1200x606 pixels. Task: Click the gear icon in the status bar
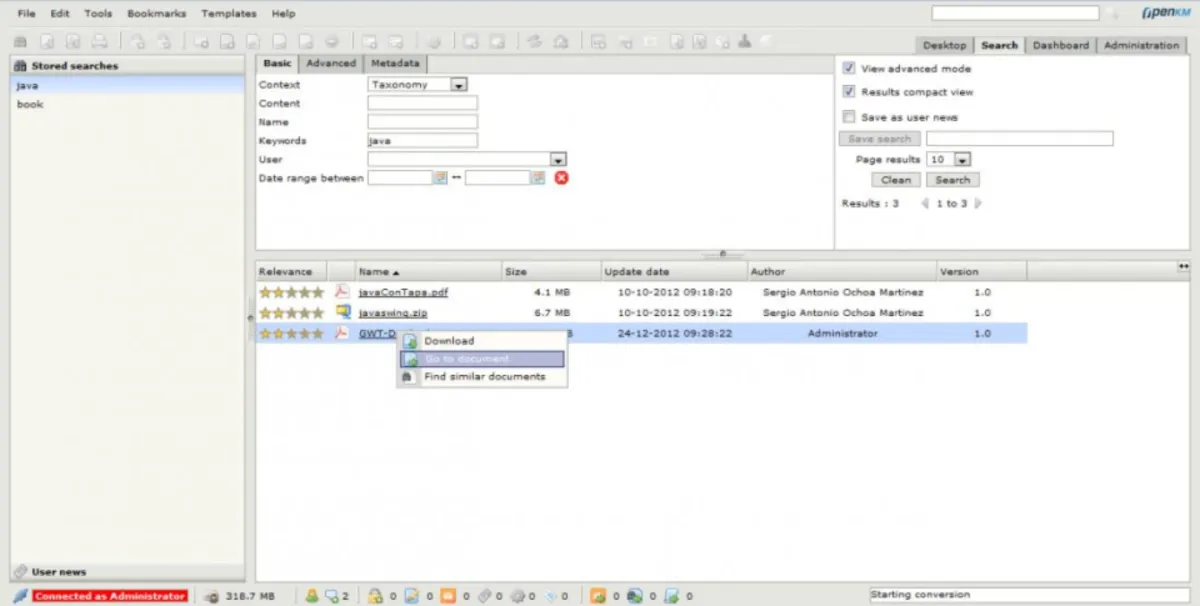pos(517,596)
